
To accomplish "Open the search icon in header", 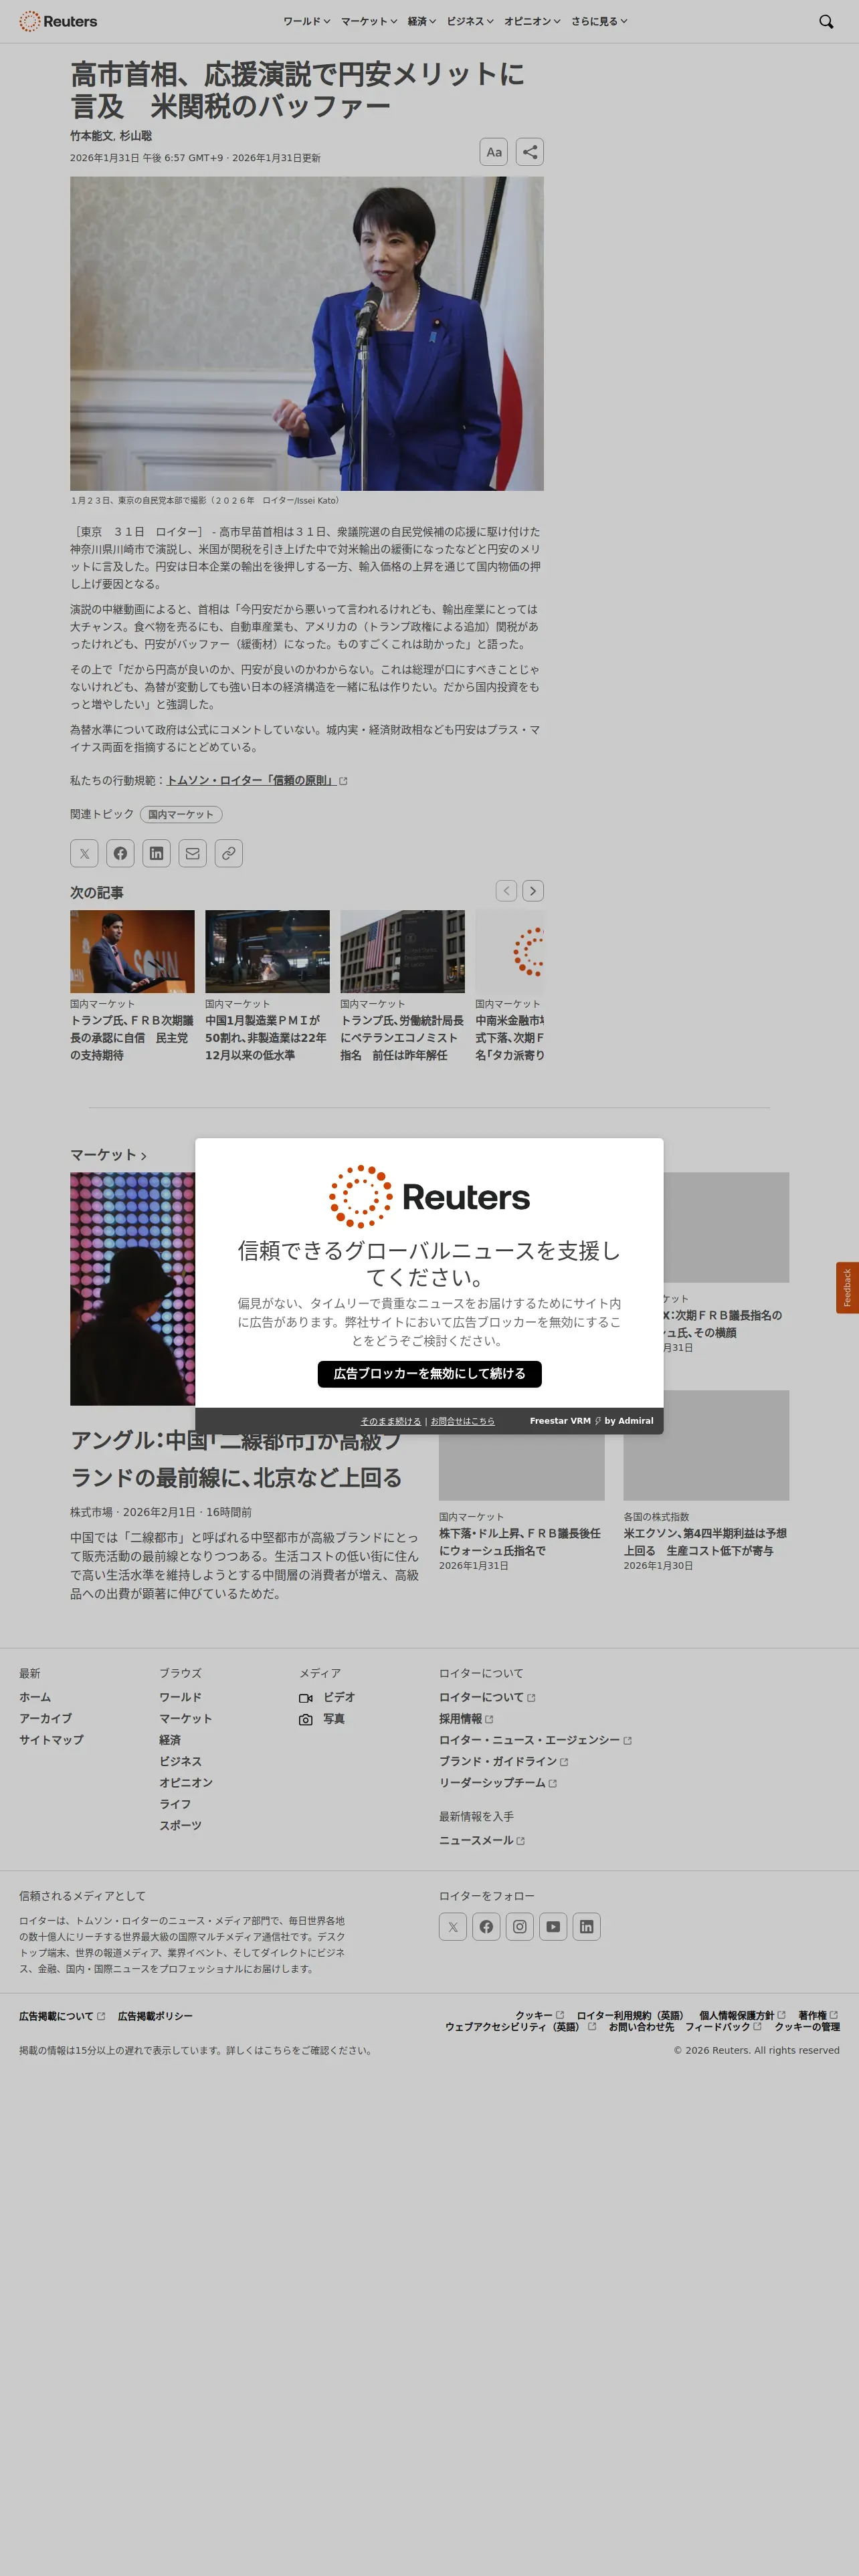I will tap(826, 21).
